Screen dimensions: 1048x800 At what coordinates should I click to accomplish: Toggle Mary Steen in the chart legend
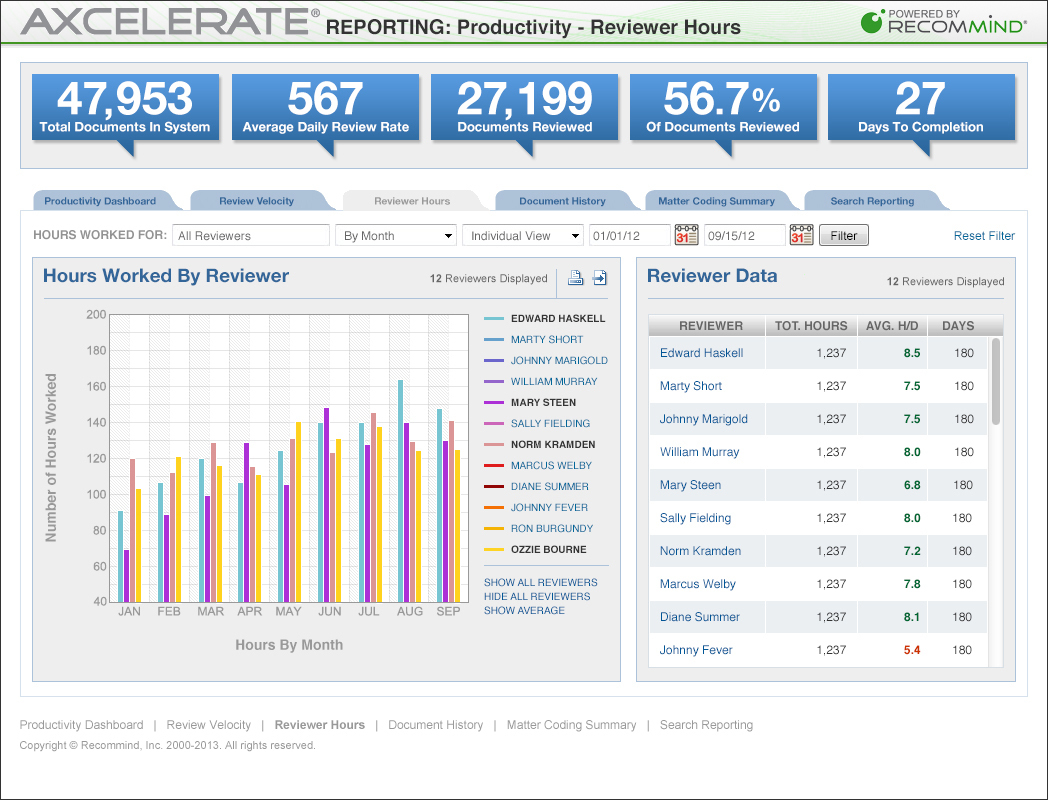point(543,402)
